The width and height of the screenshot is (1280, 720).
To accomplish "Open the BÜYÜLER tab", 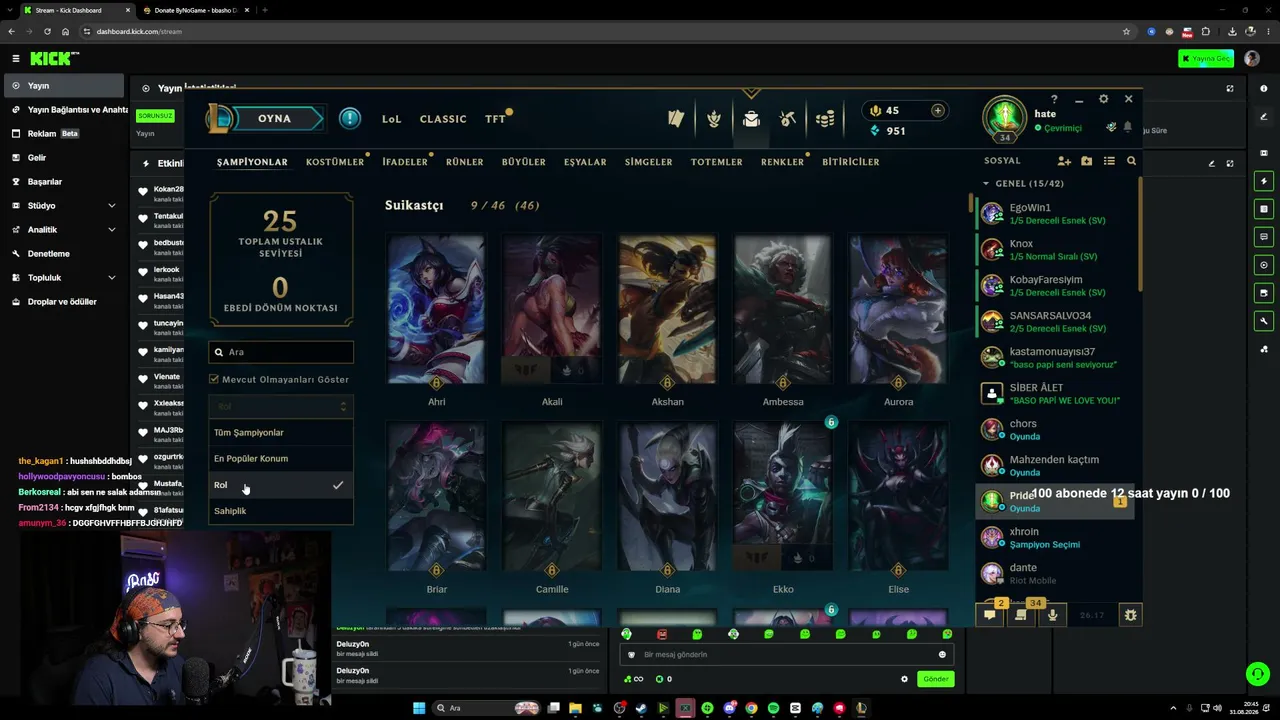I will pos(524,162).
